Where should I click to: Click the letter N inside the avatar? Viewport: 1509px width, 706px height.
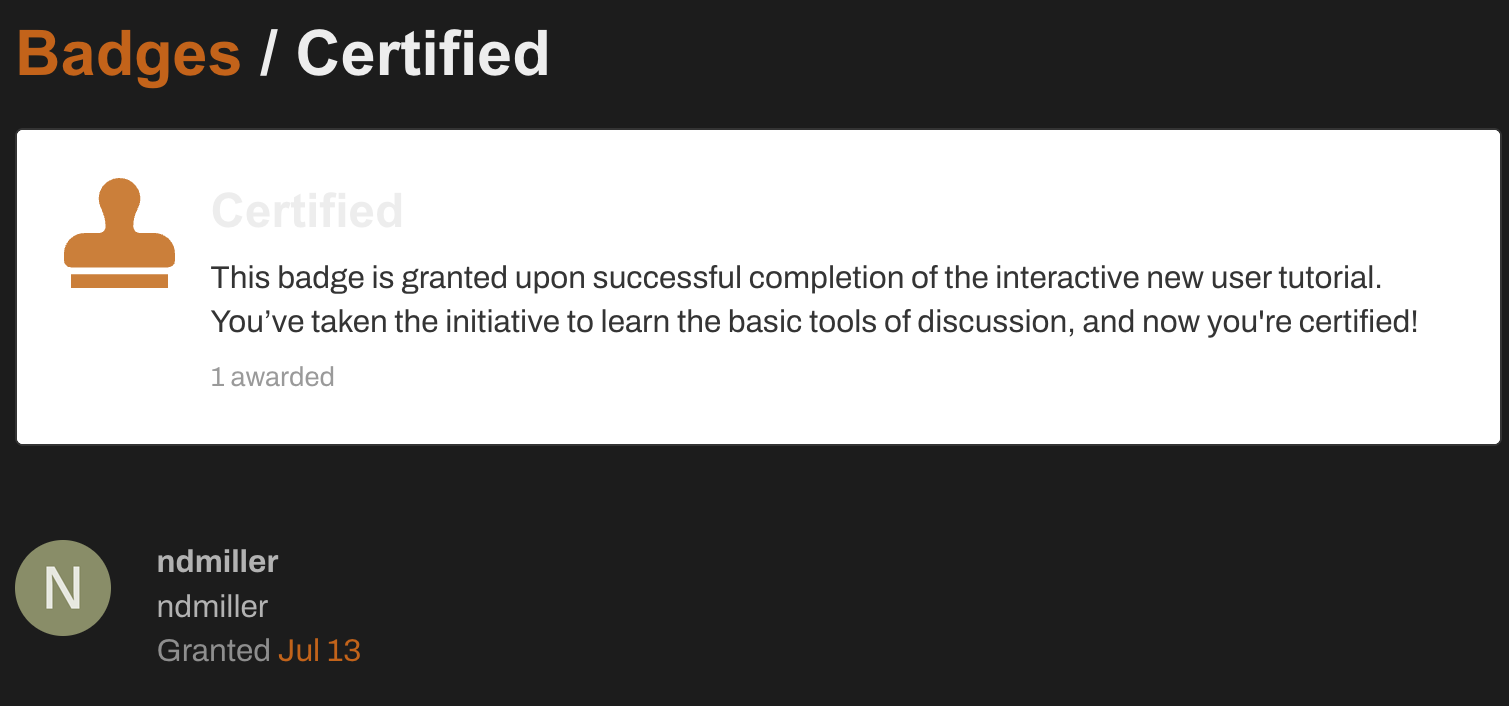point(62,588)
